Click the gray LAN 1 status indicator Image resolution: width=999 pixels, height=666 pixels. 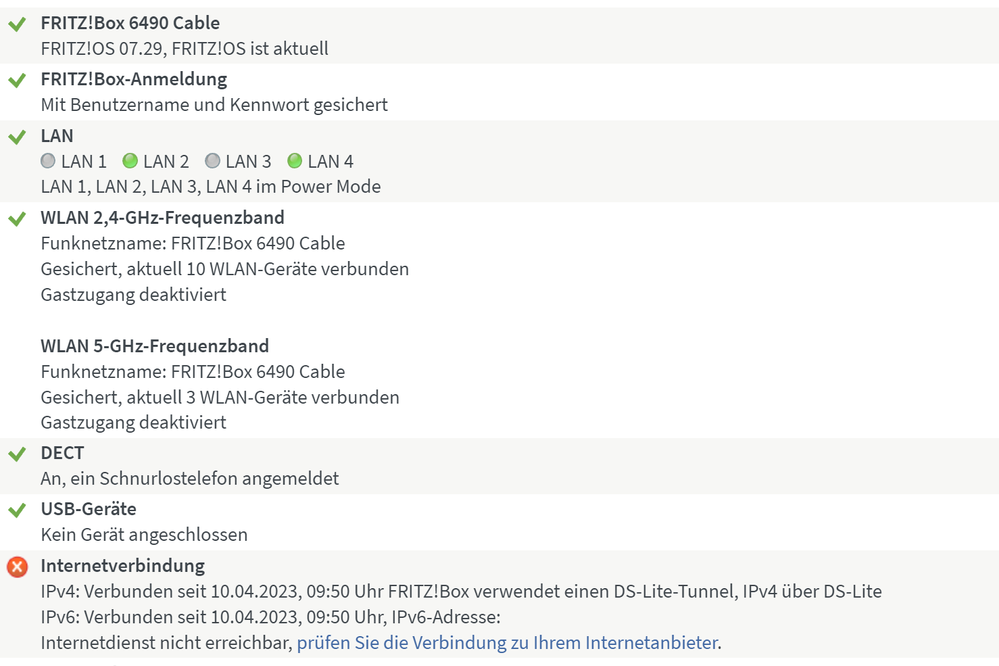48,161
